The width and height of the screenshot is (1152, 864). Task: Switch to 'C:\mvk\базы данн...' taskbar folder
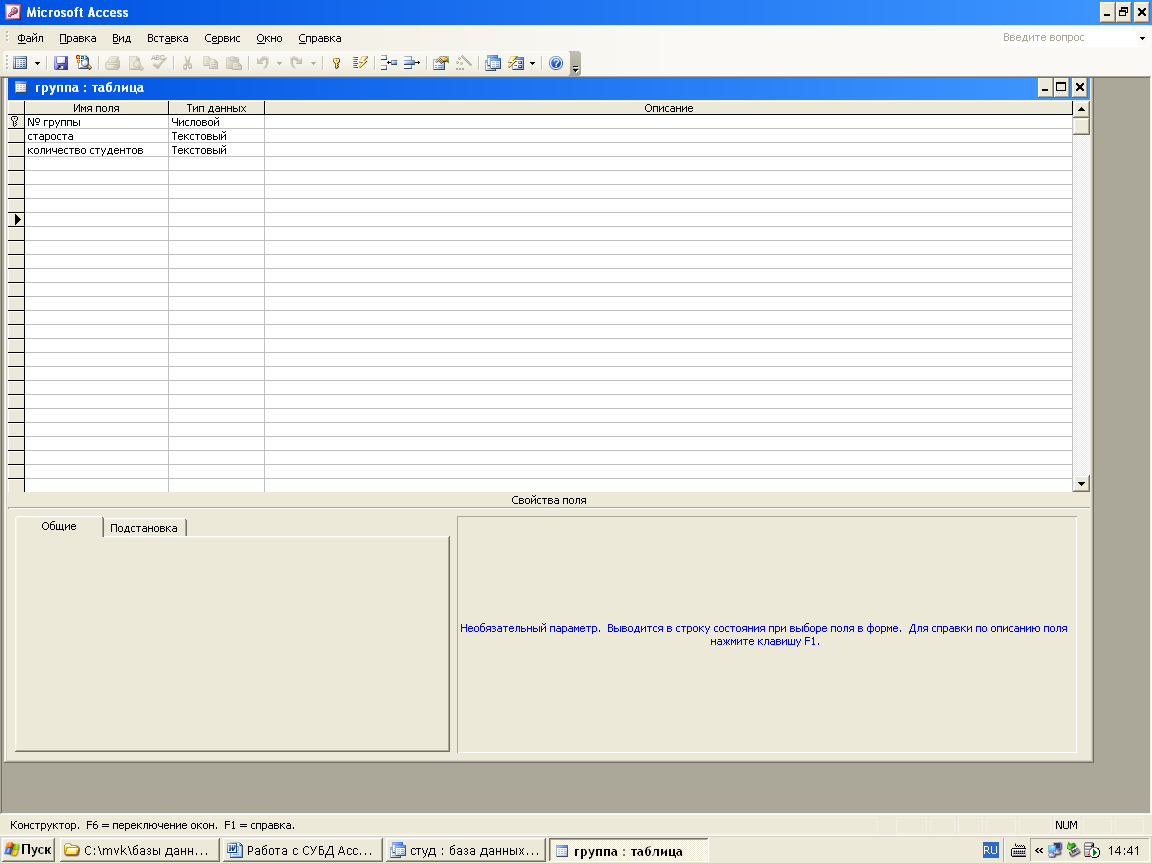[140, 850]
